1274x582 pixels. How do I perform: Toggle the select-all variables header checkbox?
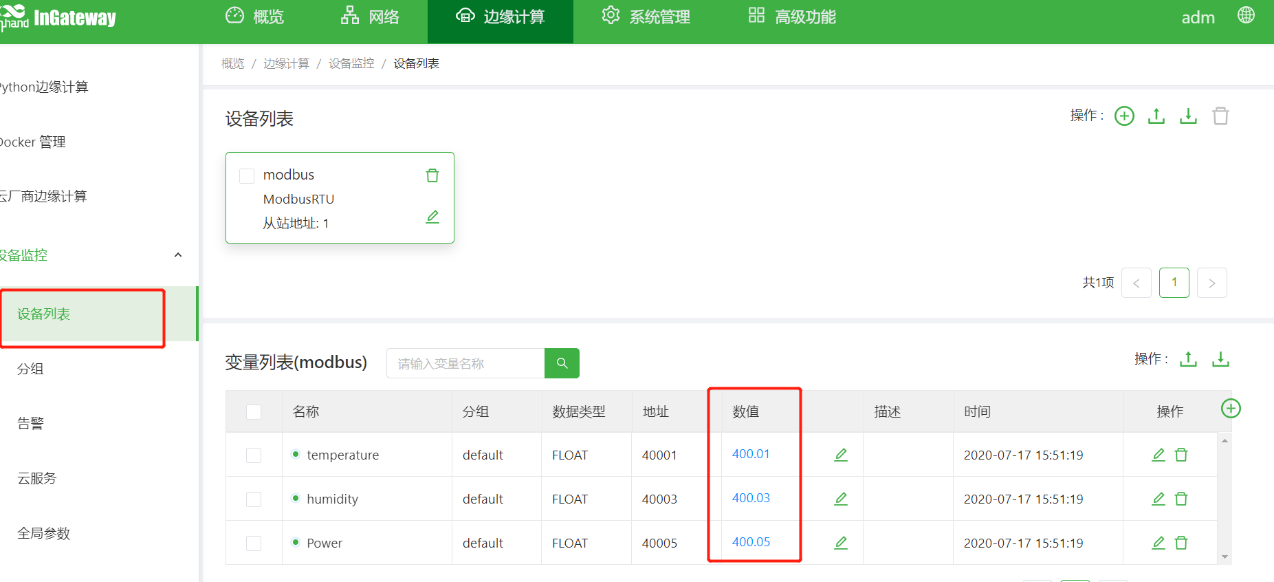pos(254,412)
